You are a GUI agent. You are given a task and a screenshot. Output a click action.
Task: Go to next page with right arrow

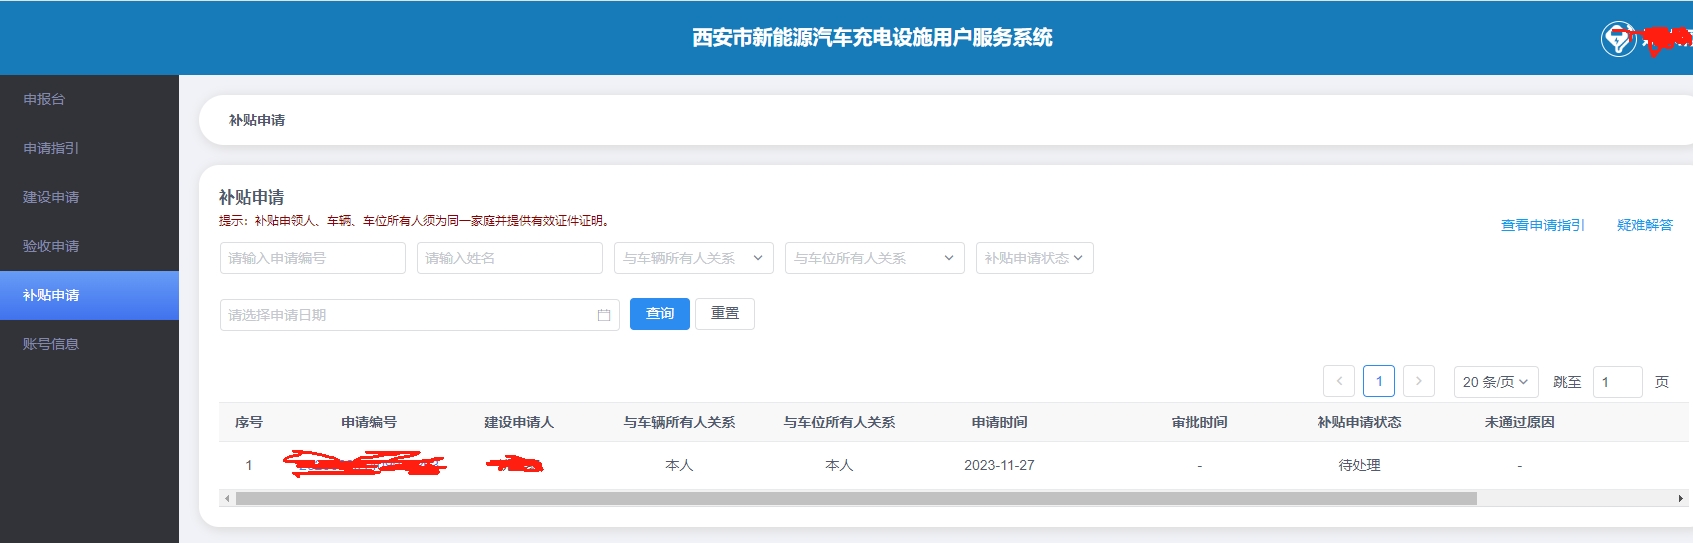pos(1419,381)
